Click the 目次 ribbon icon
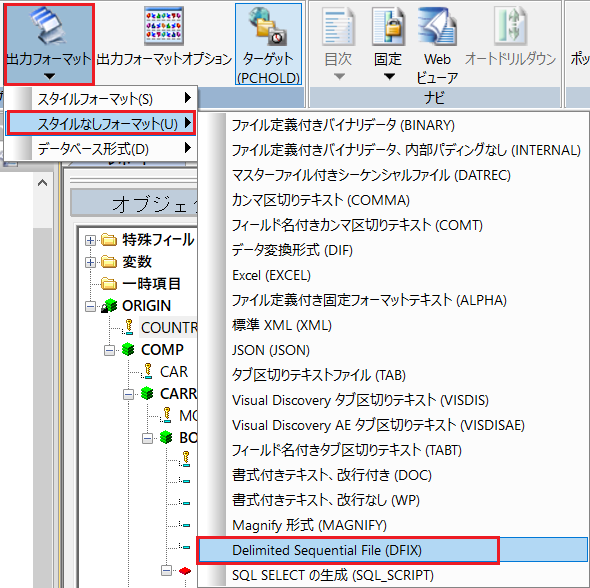This screenshot has height=588, width=590. point(338,26)
